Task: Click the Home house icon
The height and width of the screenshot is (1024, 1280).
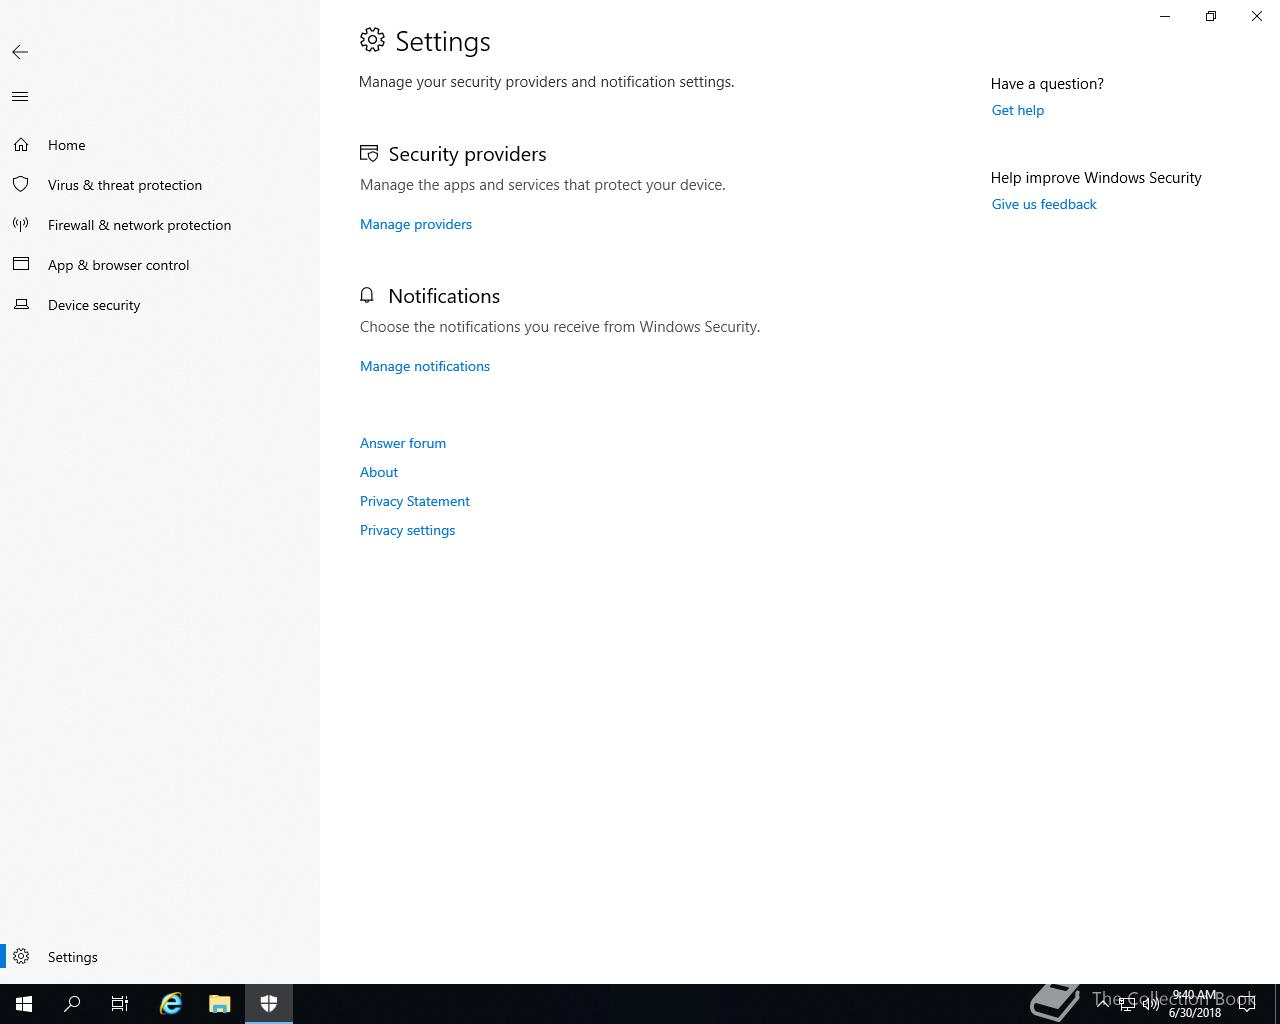Action: click(21, 145)
